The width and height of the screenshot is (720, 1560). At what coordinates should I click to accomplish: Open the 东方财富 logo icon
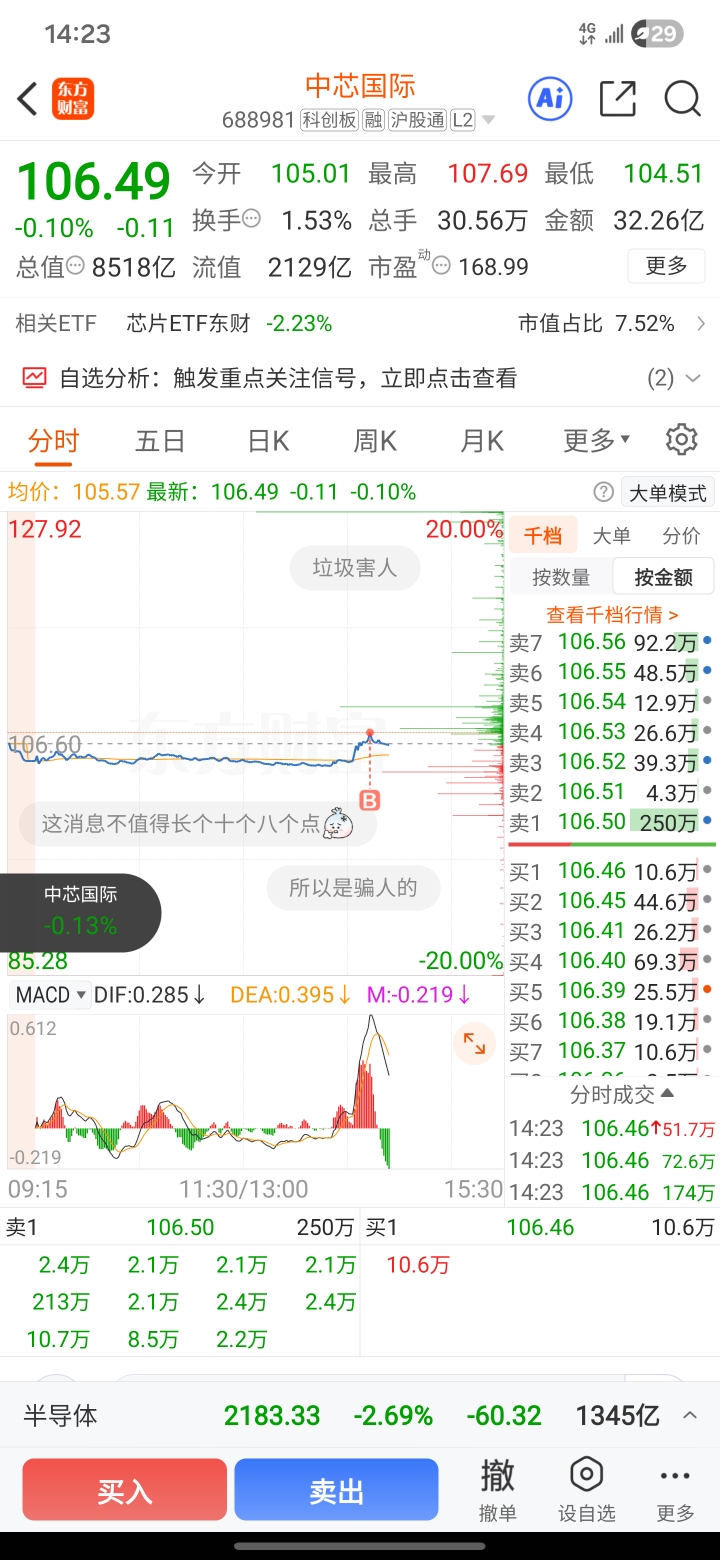point(74,99)
